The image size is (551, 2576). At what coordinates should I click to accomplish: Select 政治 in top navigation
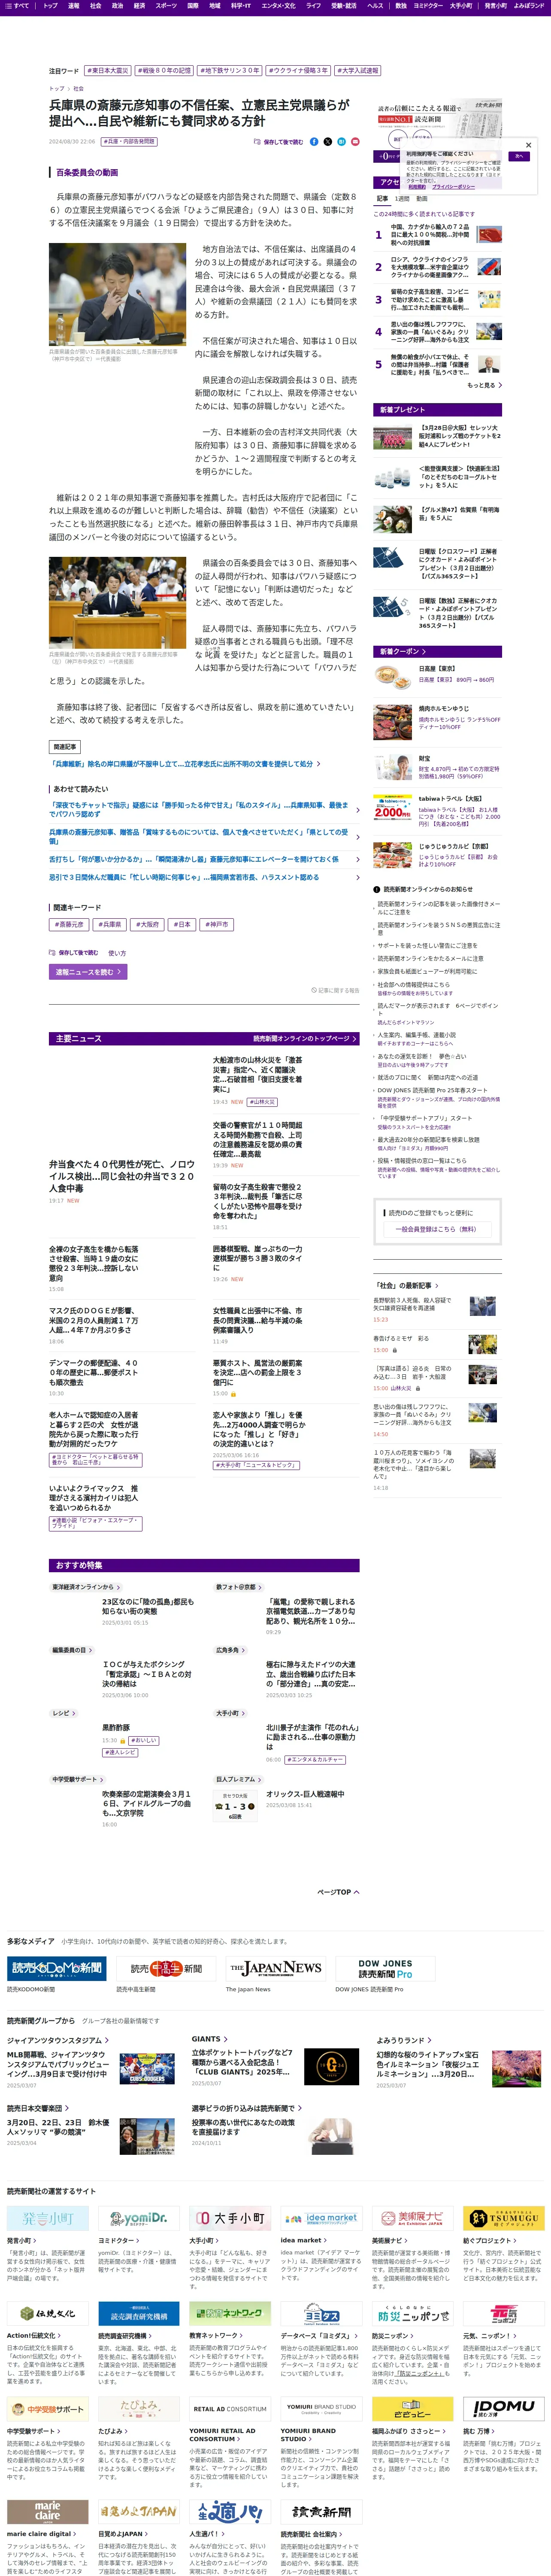(x=117, y=6)
